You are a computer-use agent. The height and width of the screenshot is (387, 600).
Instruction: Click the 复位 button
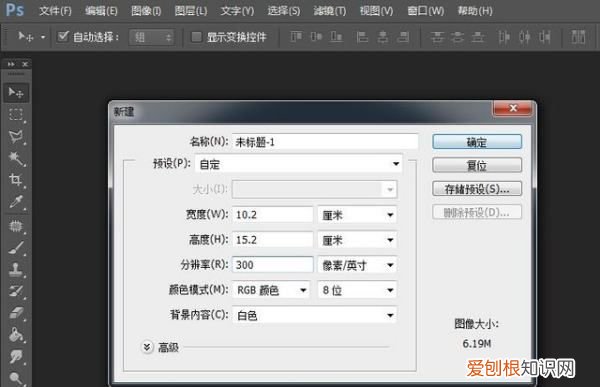coord(477,165)
